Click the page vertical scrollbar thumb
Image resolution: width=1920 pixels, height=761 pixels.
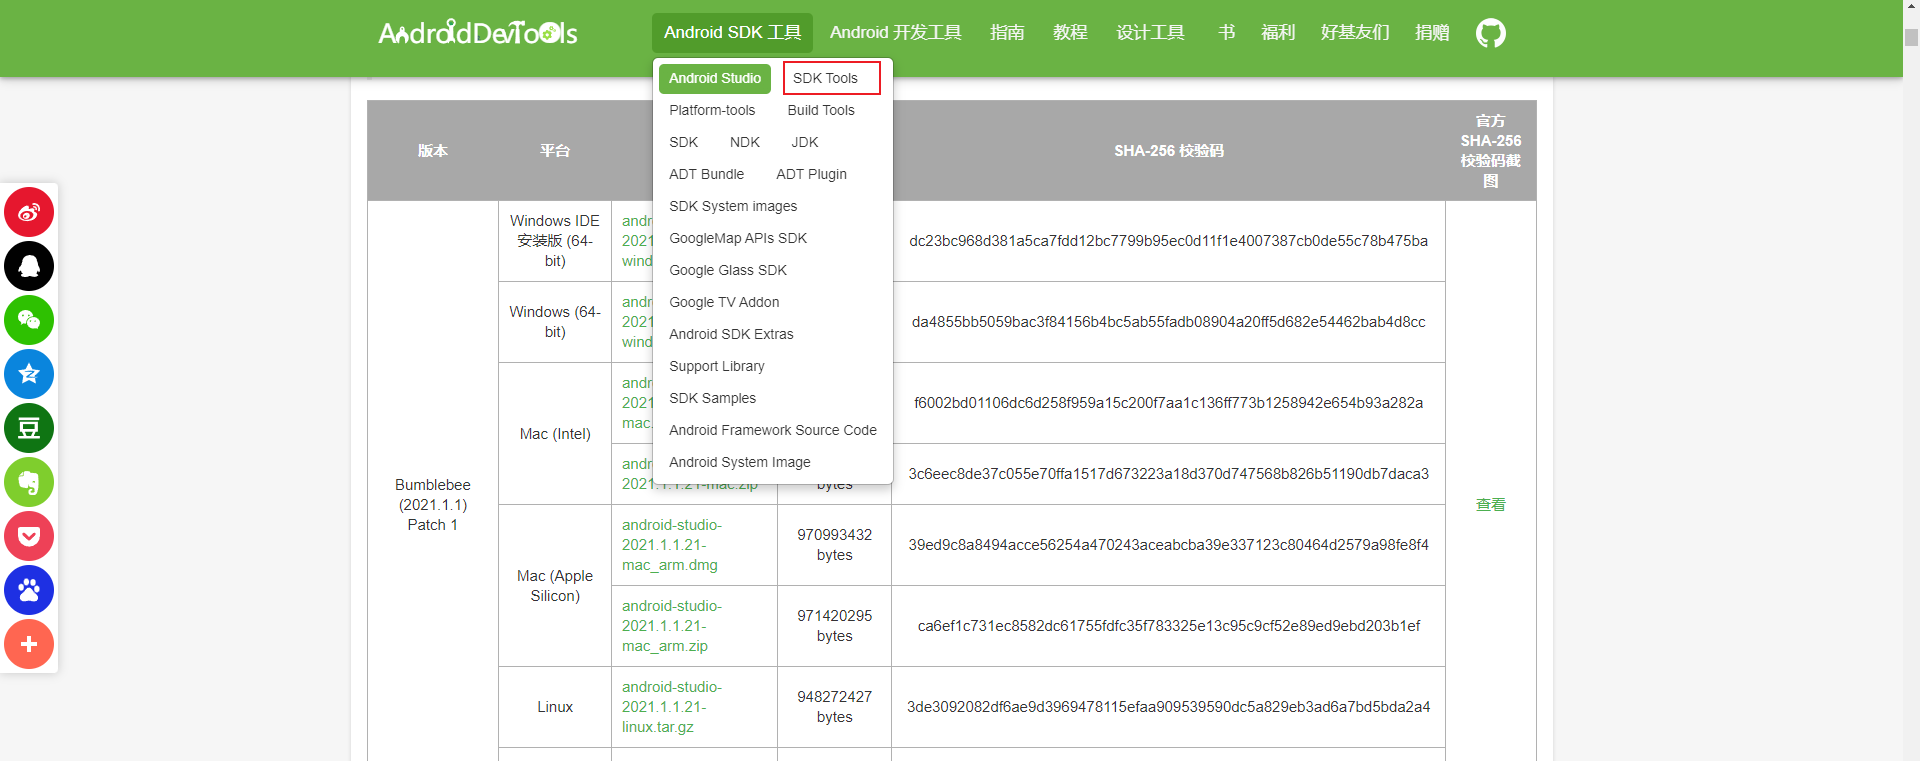point(1911,37)
